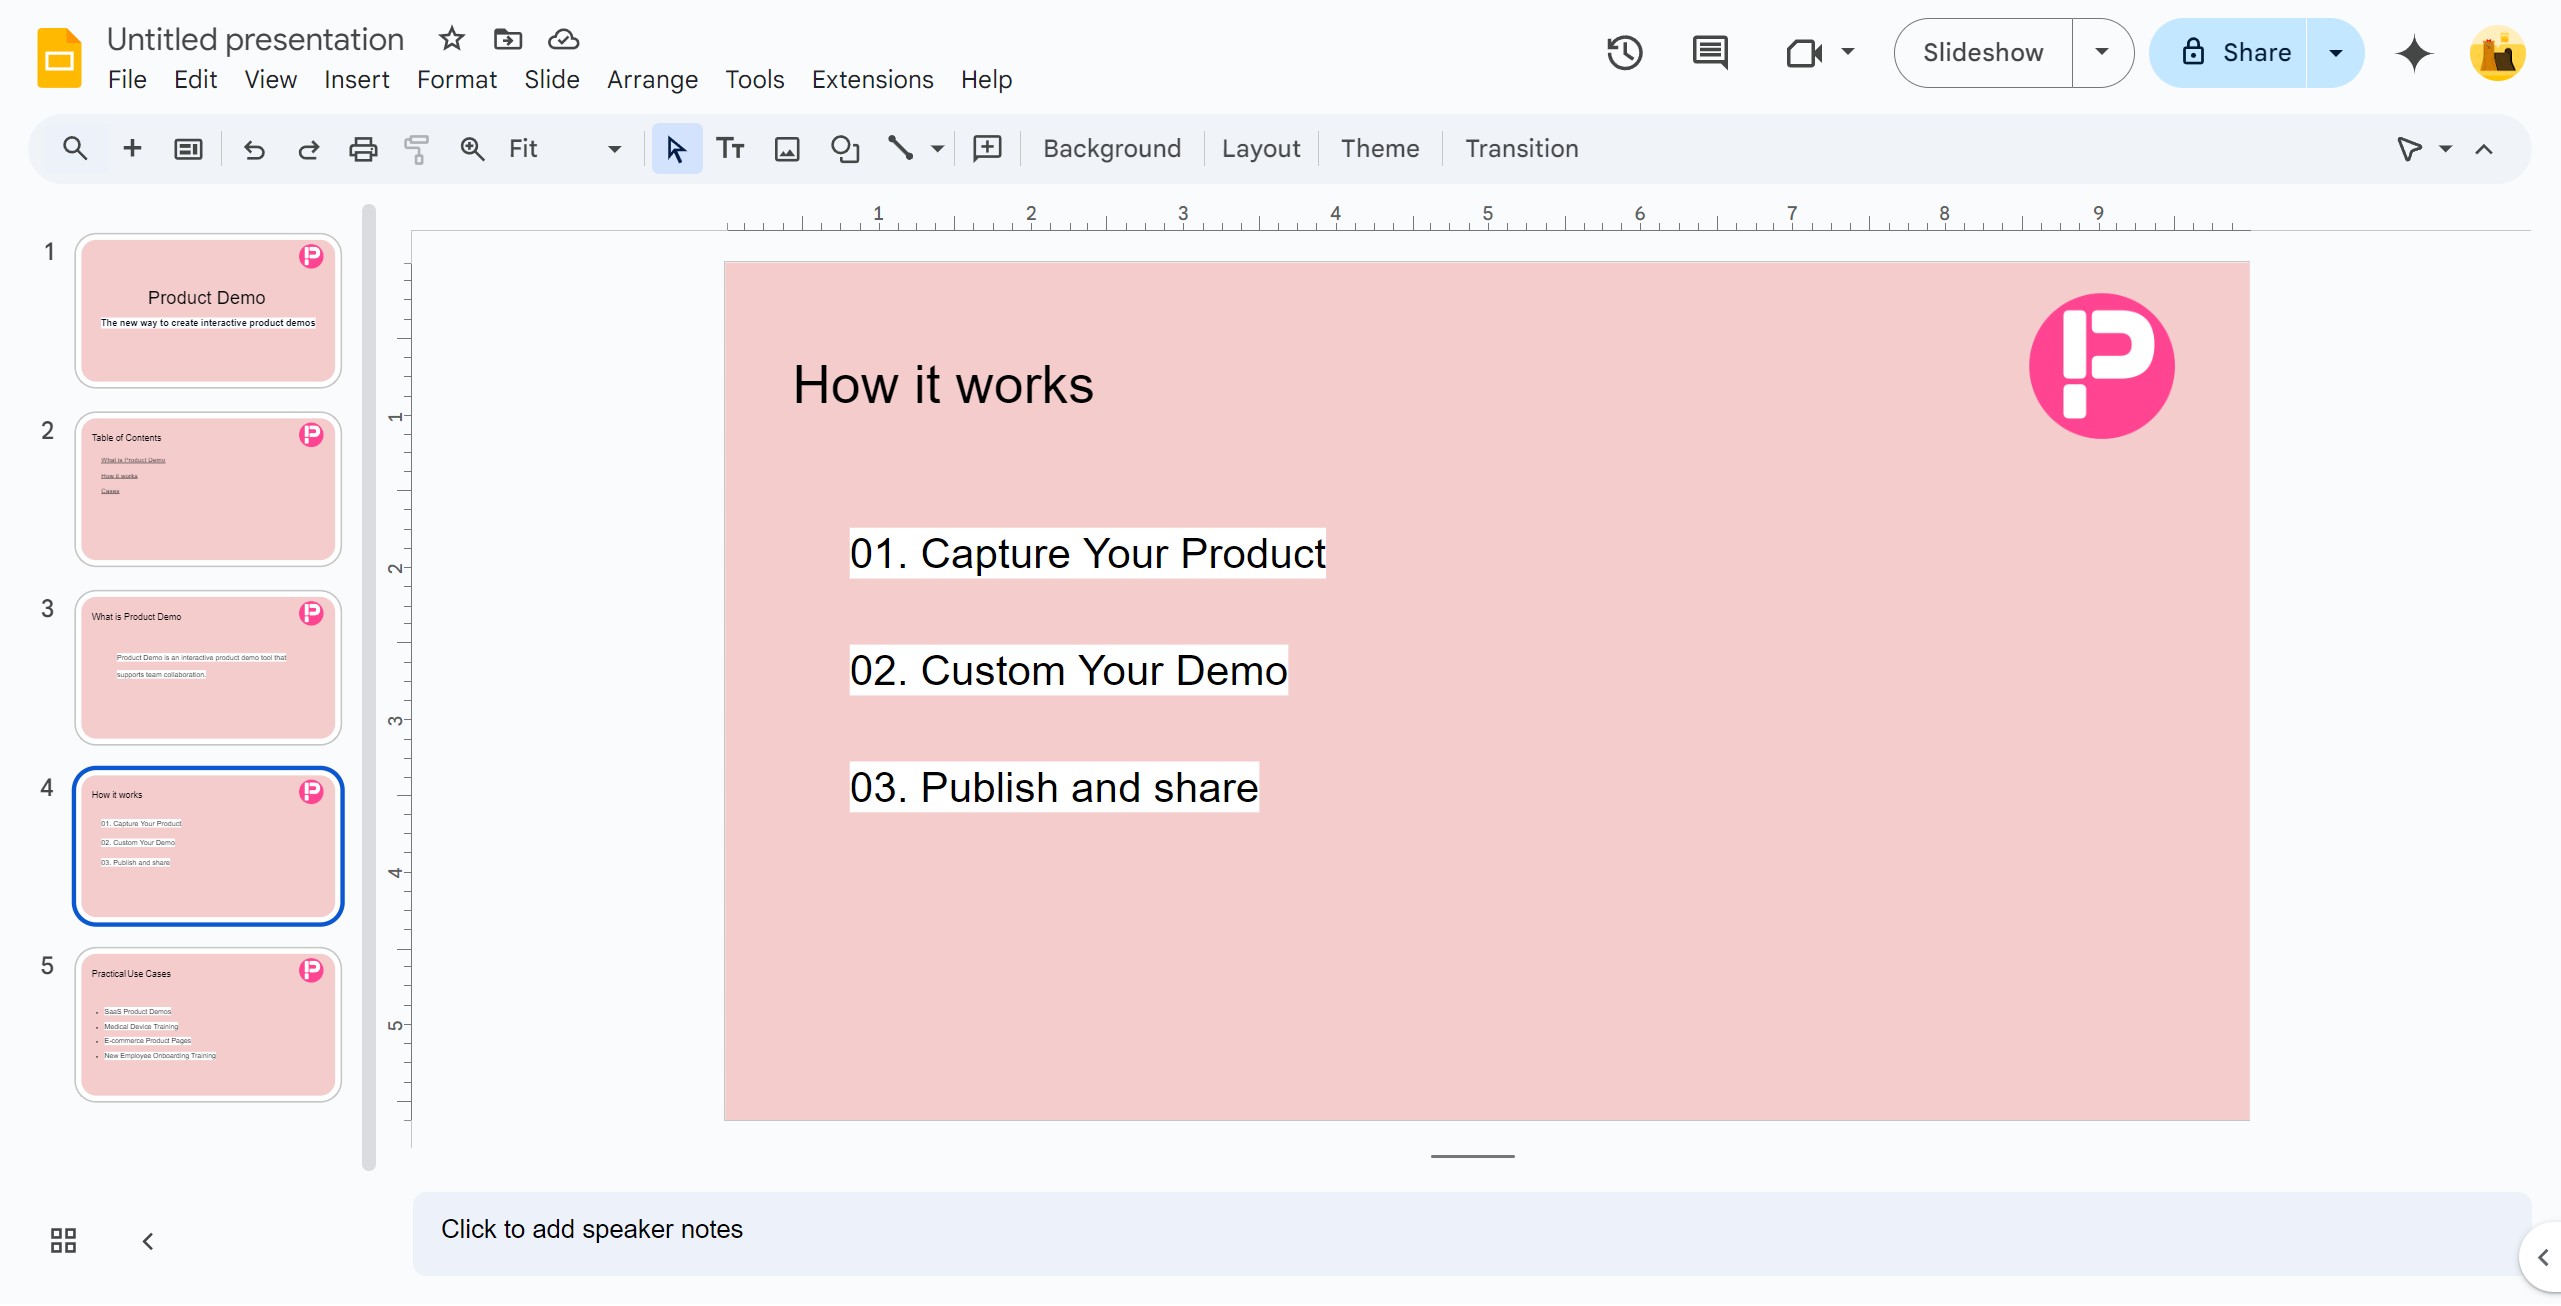Click the Untitled presentation title
This screenshot has height=1306, width=2561.
pos(255,39)
